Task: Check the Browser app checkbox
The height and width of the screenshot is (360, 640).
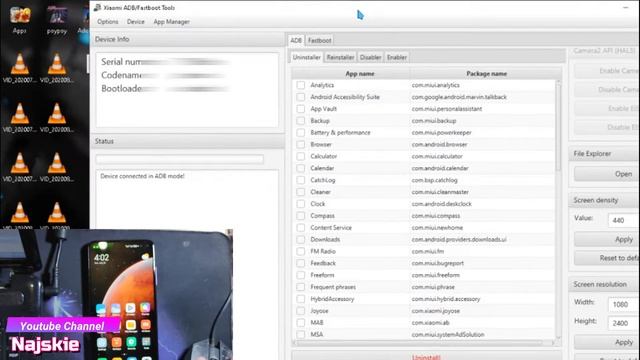Action: coord(301,144)
